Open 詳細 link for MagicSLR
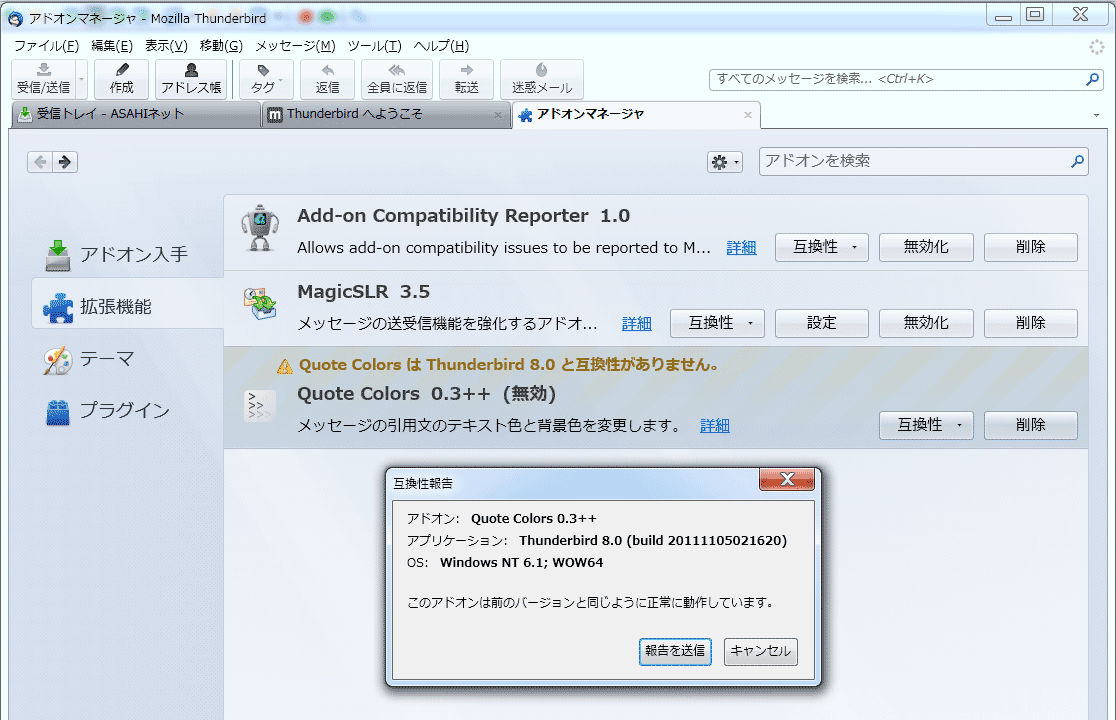This screenshot has height=720, width=1116. 636,324
